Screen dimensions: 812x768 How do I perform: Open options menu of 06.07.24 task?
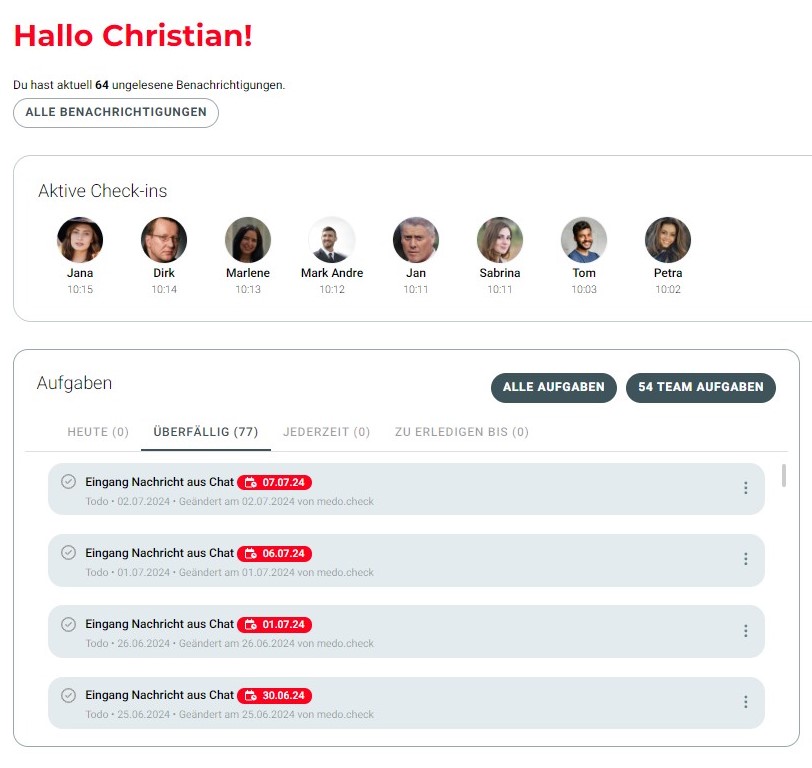[x=745, y=559]
